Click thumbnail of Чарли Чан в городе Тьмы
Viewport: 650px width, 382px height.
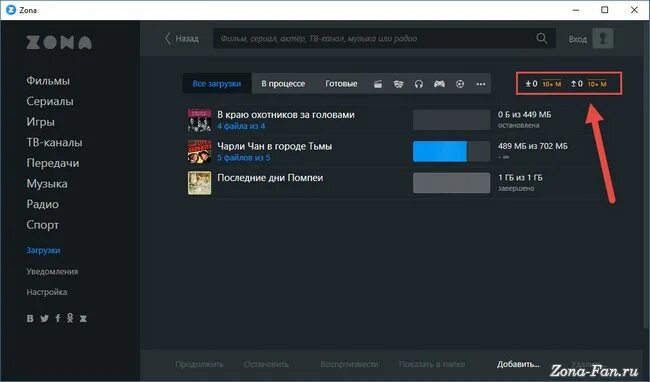click(x=199, y=152)
